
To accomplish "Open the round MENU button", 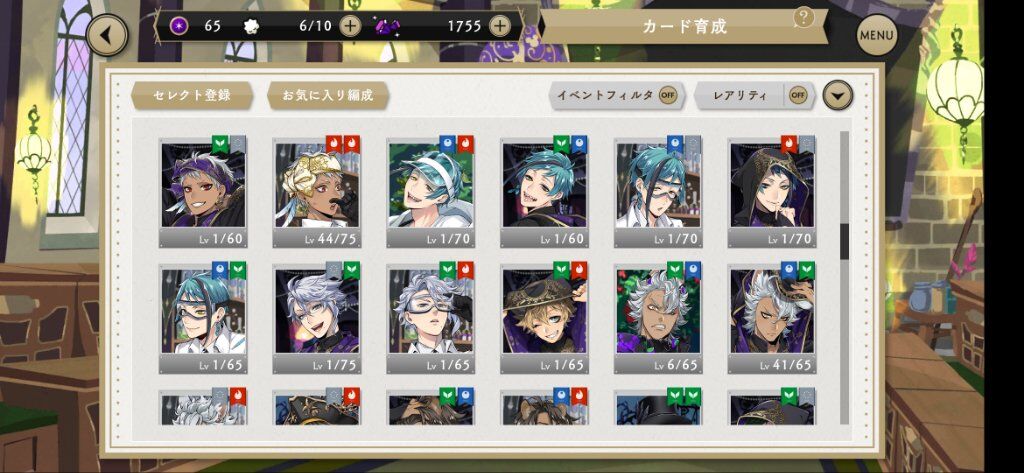I will coord(876,35).
